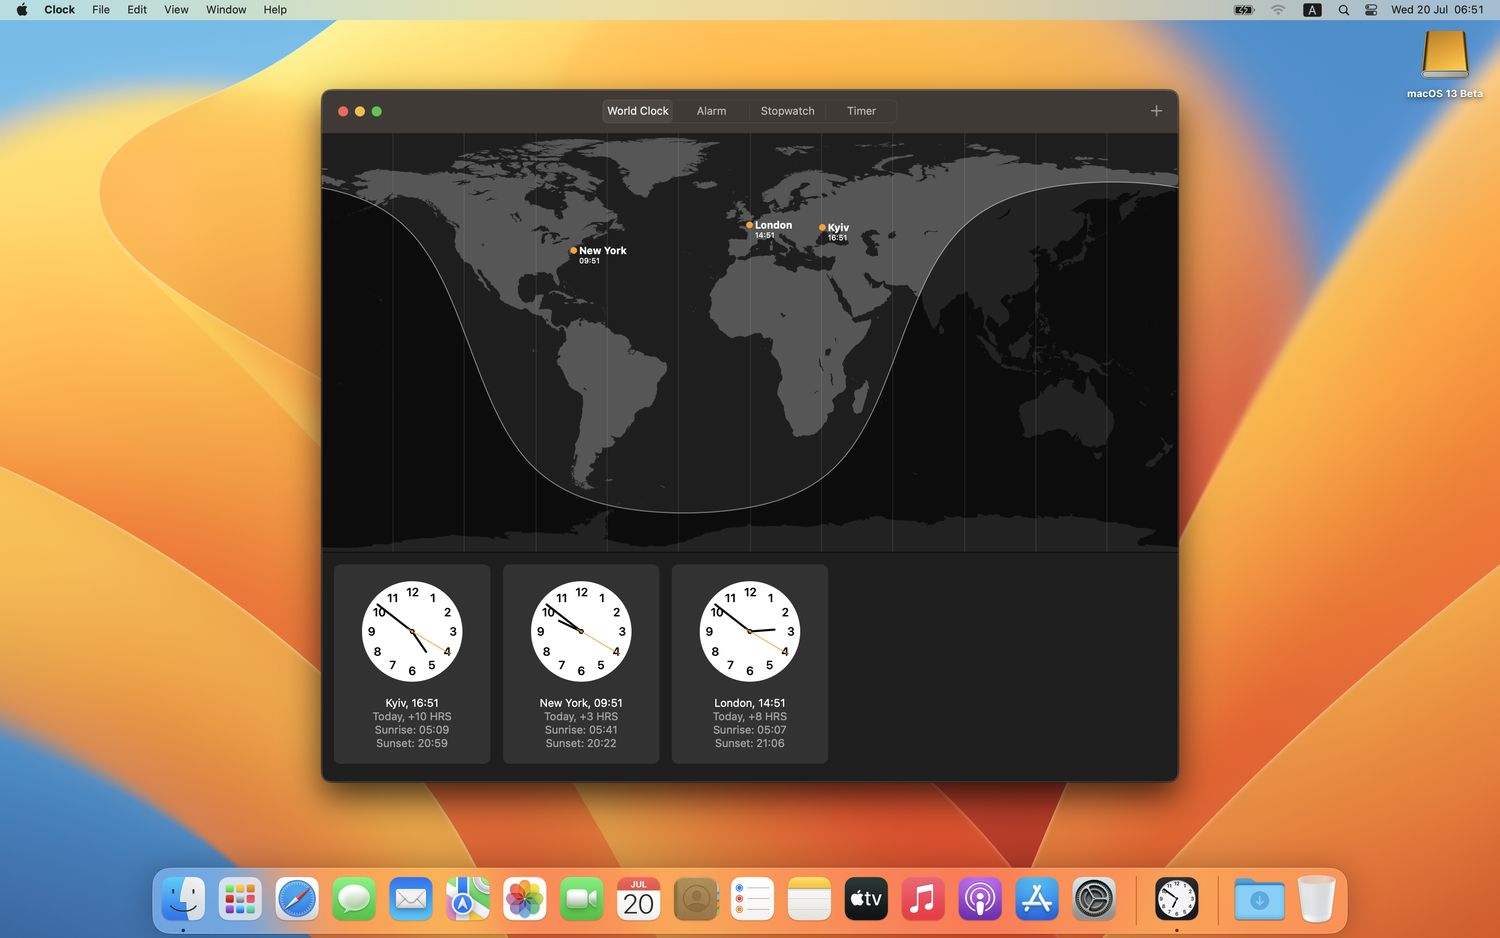Open Spotlight search
Screen dimensions: 1500x938
(1344, 10)
